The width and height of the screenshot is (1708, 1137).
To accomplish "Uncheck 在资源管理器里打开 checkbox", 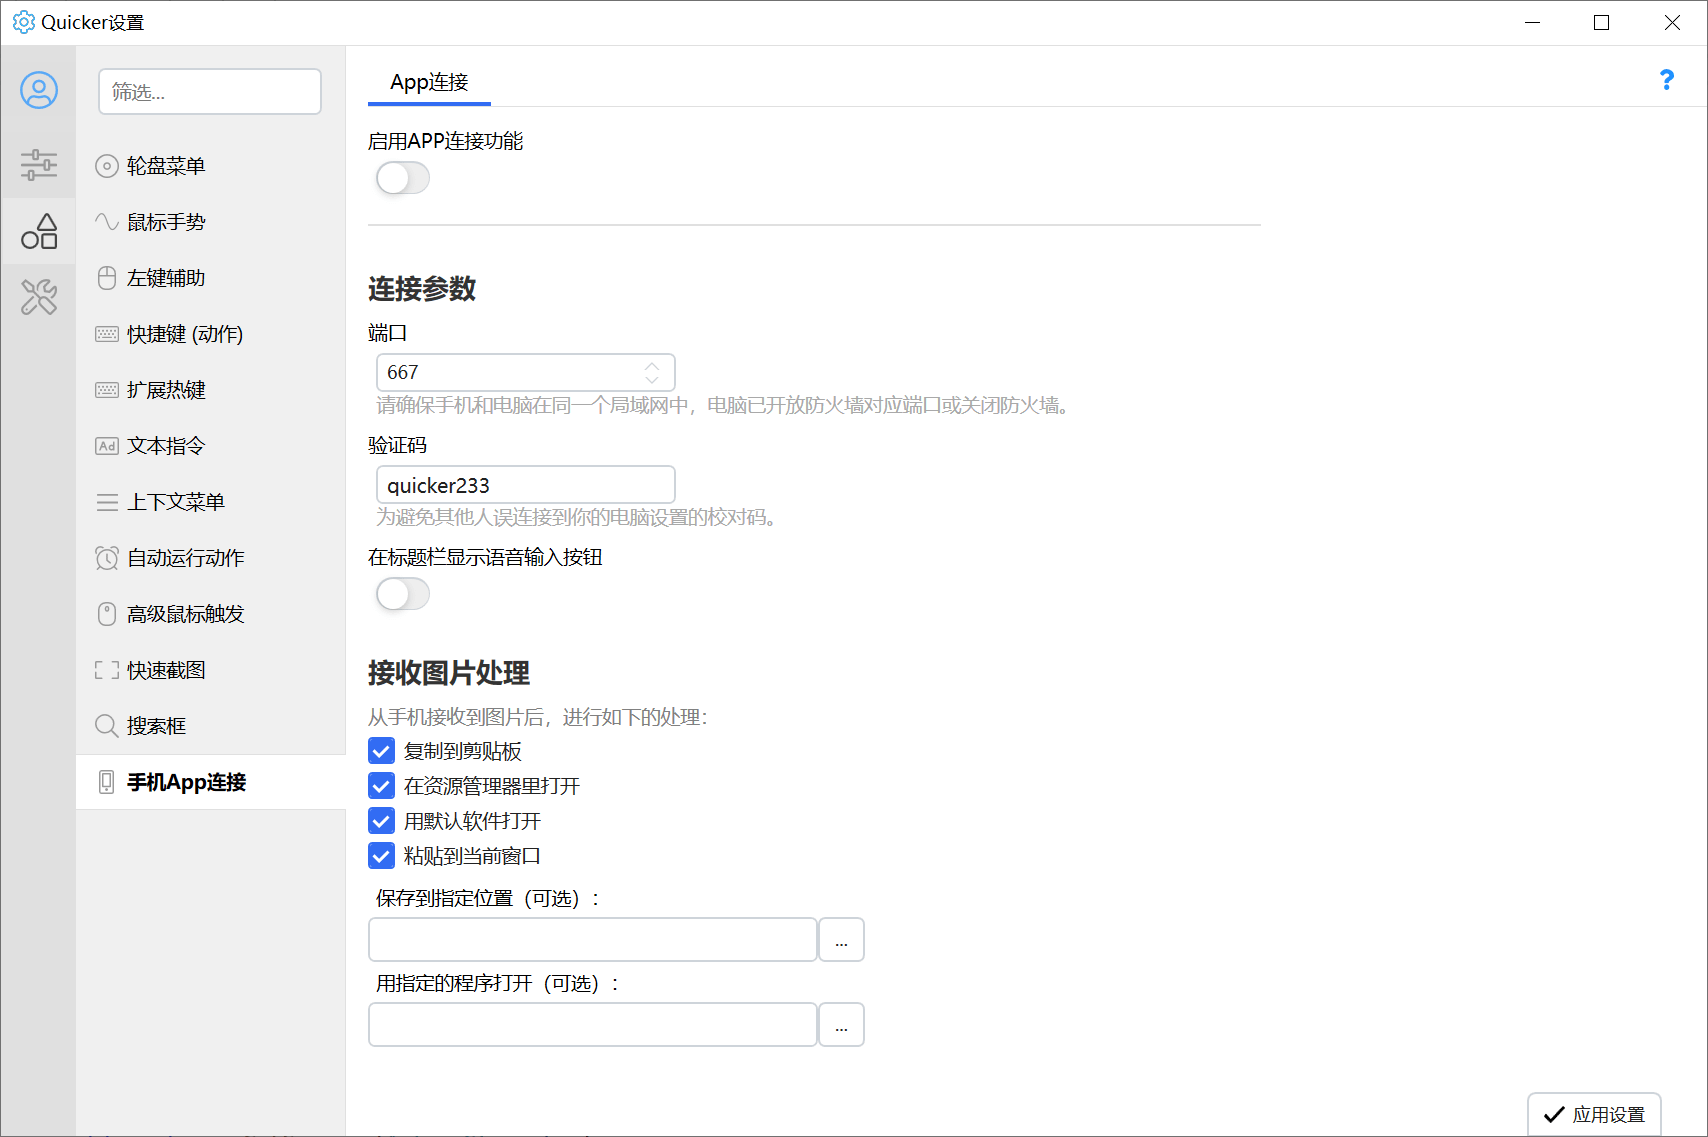I will click(x=381, y=786).
